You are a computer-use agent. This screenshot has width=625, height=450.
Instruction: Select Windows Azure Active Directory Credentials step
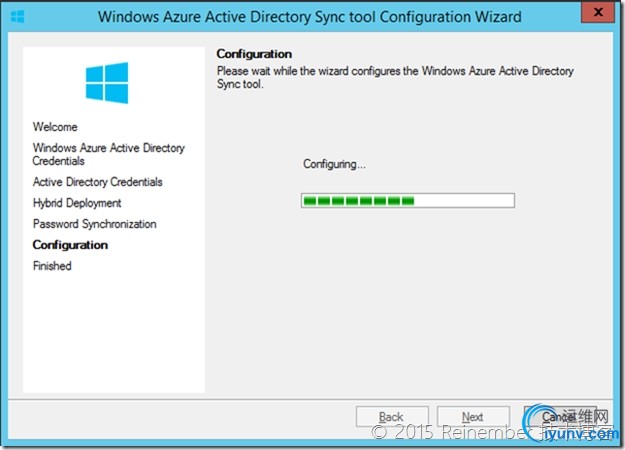108,154
